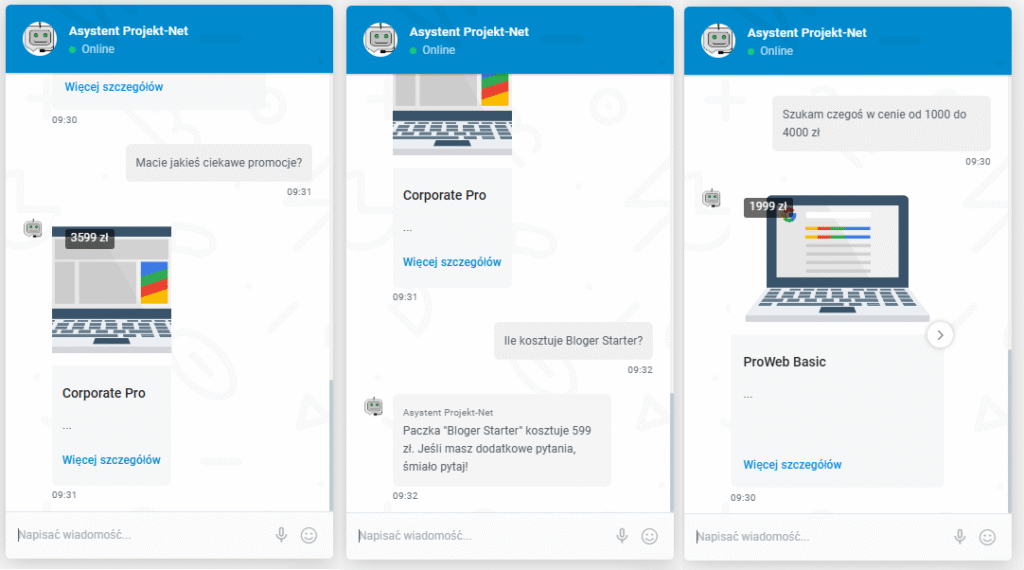Click robot avatar in right chat header
The width and height of the screenshot is (1024, 570).
pyautogui.click(x=718, y=40)
